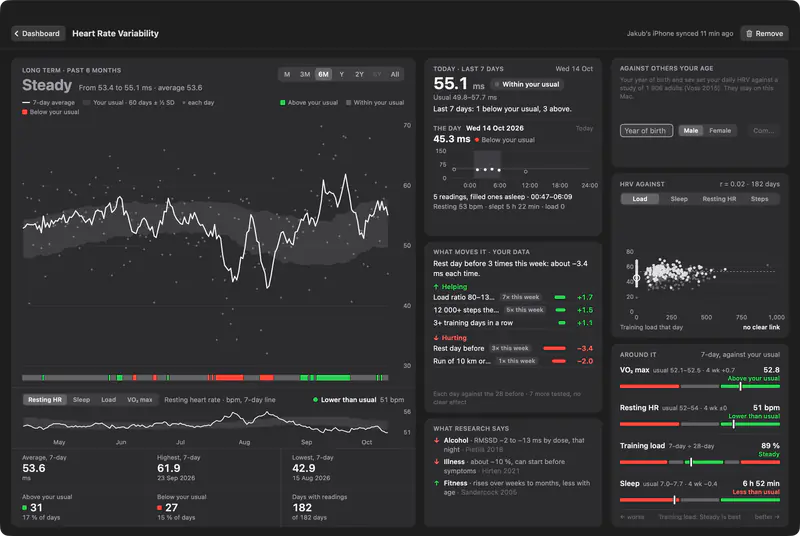Screen dimensions: 800x536
Task: Switch time range to 3M
Action: pyautogui.click(x=305, y=74)
